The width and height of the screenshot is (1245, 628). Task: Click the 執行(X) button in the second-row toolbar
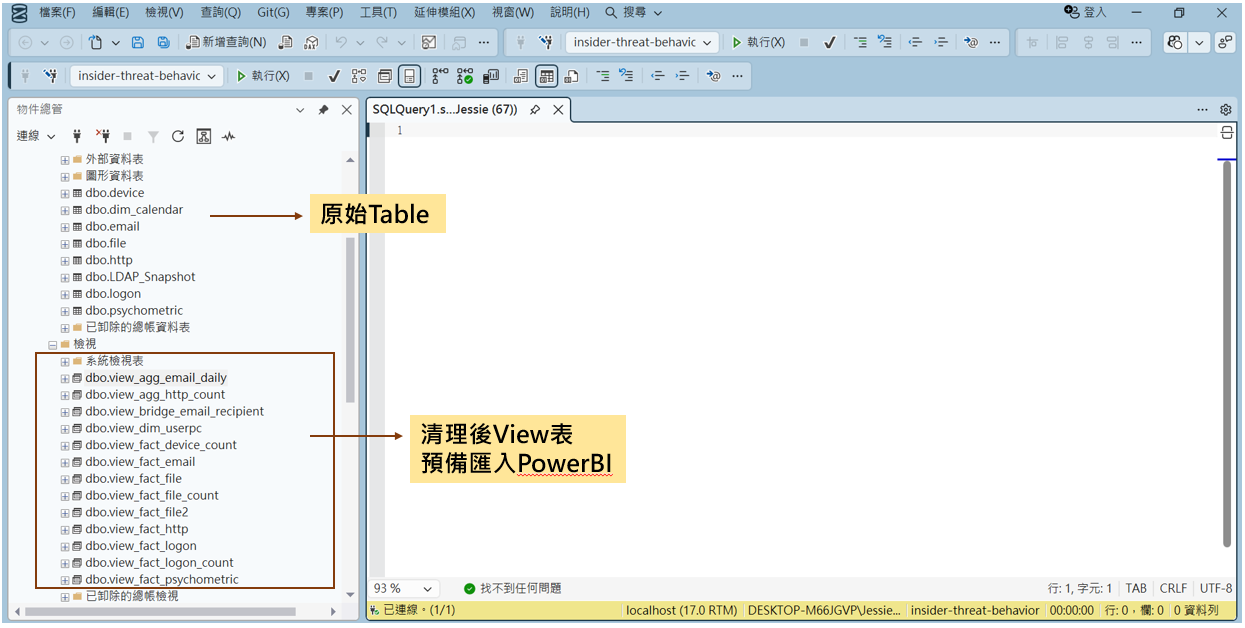263,76
